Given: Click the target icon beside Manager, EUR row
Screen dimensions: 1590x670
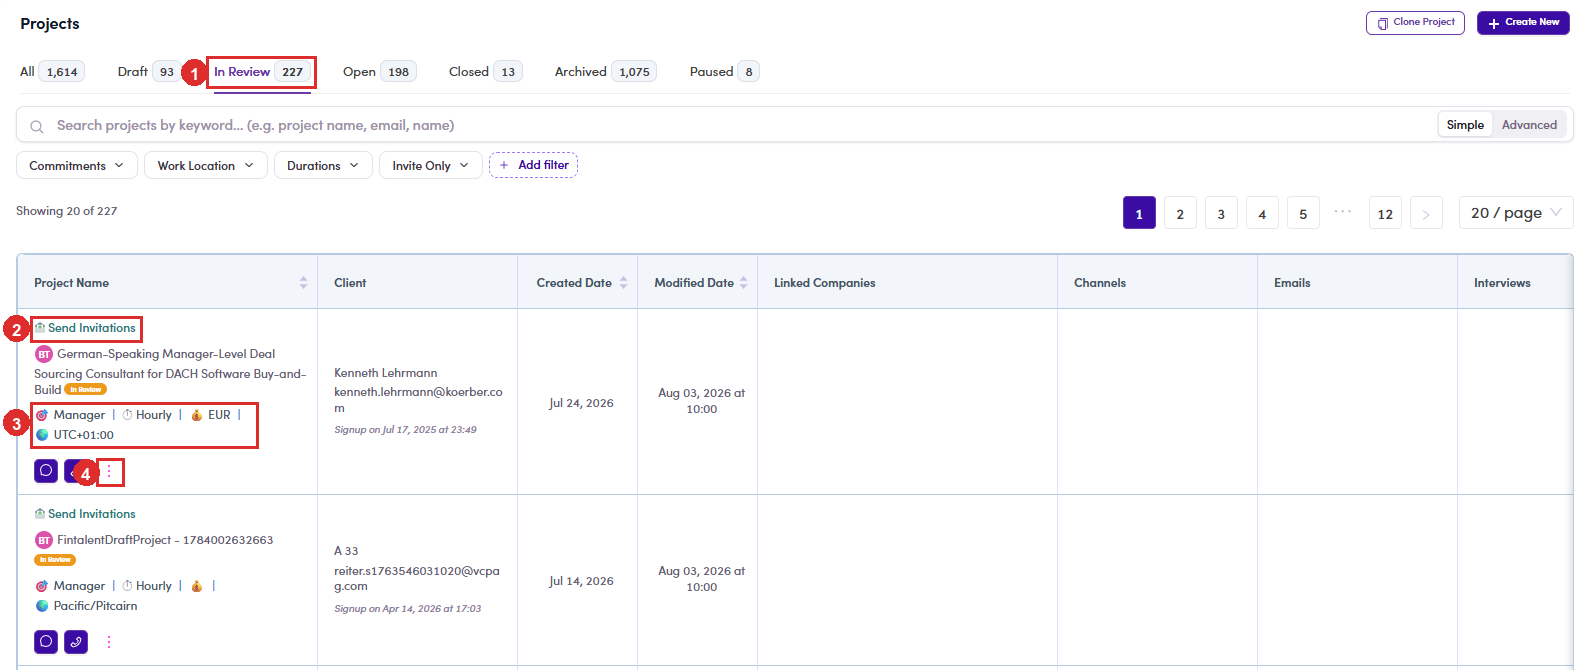Looking at the screenshot, I should [x=42, y=415].
